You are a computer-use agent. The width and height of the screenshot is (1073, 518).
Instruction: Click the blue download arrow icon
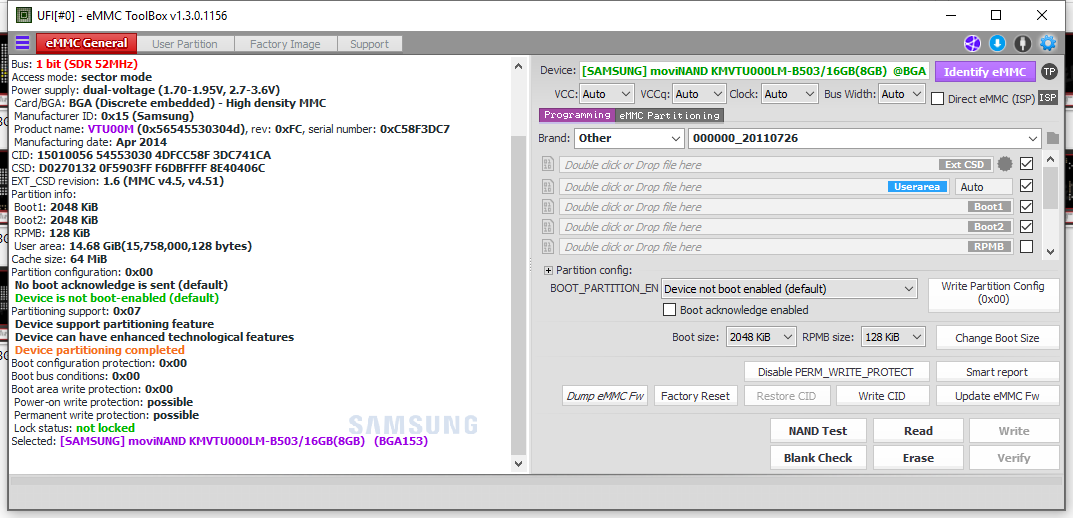point(997,43)
